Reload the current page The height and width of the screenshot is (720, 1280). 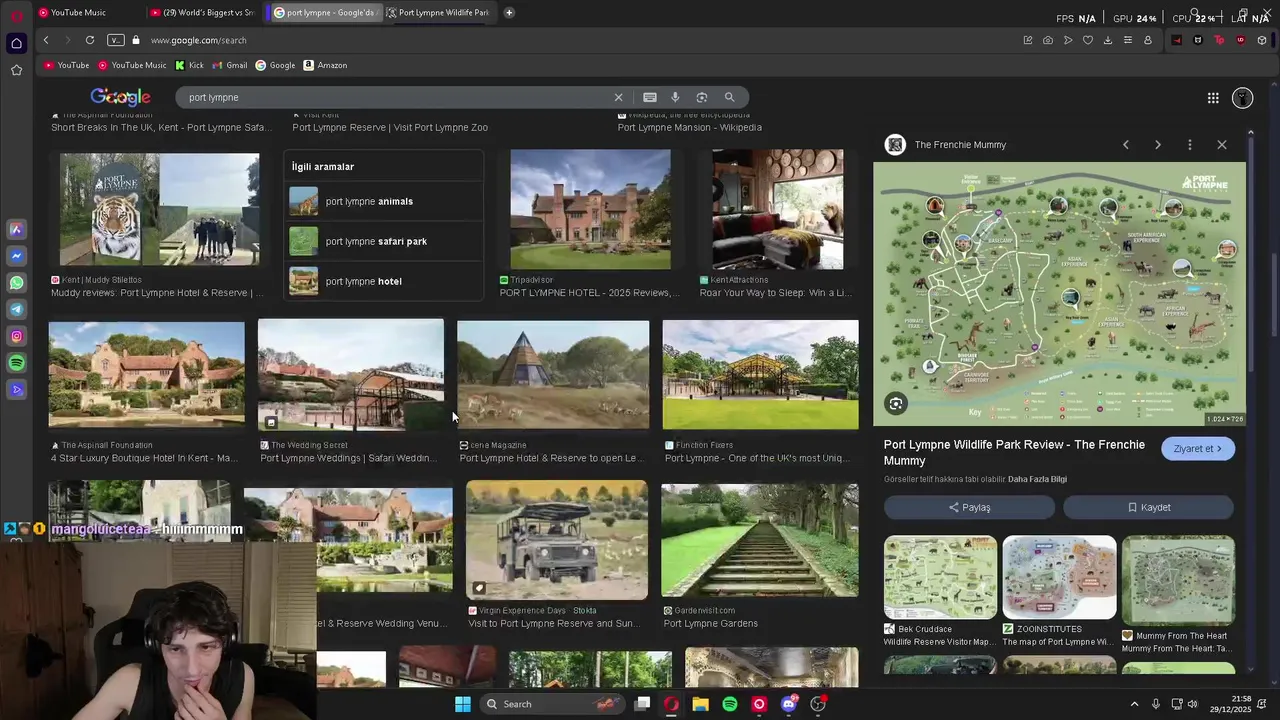[90, 40]
